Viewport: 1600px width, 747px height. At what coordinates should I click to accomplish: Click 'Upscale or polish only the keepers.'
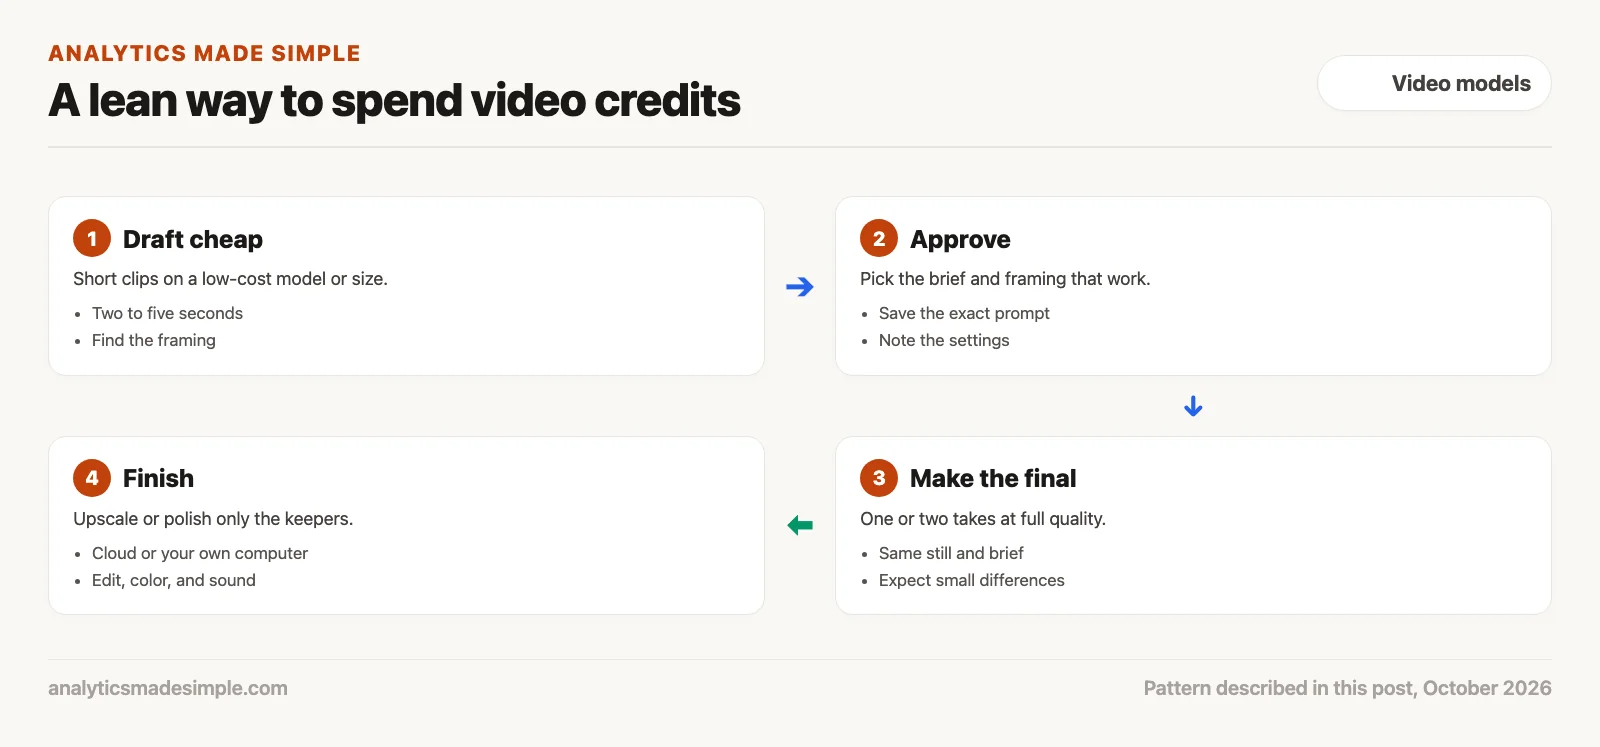click(213, 519)
